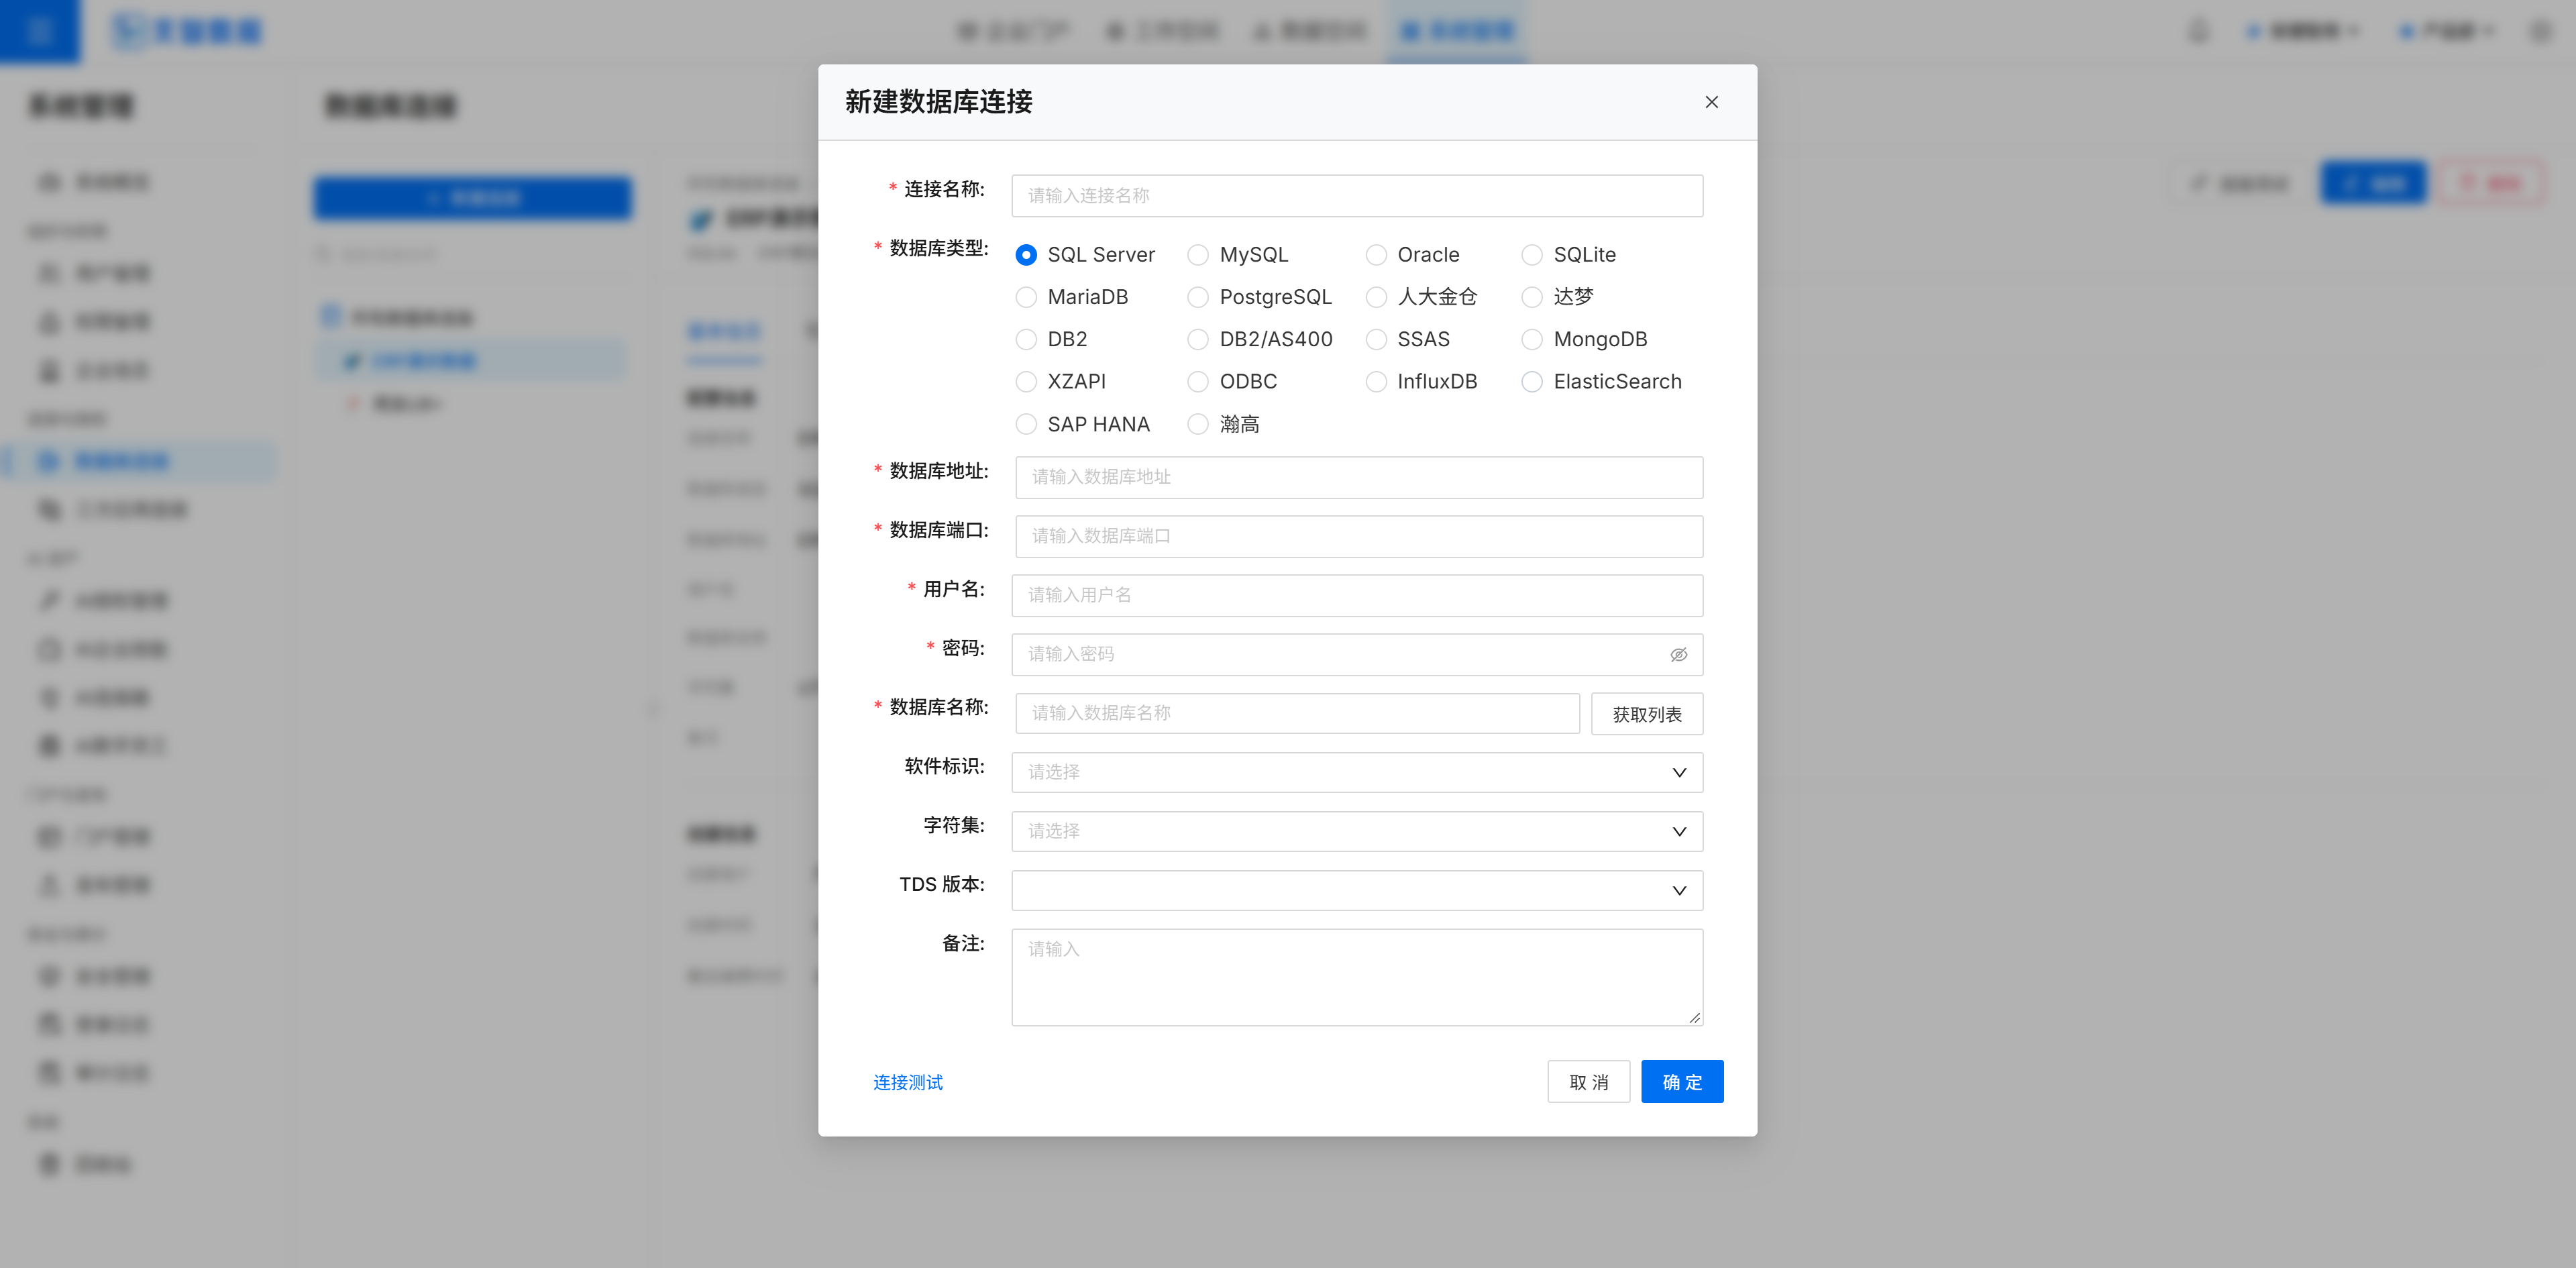Select InfluxDB radio option
Screen dimensions: 2576x1268
click(1376, 381)
